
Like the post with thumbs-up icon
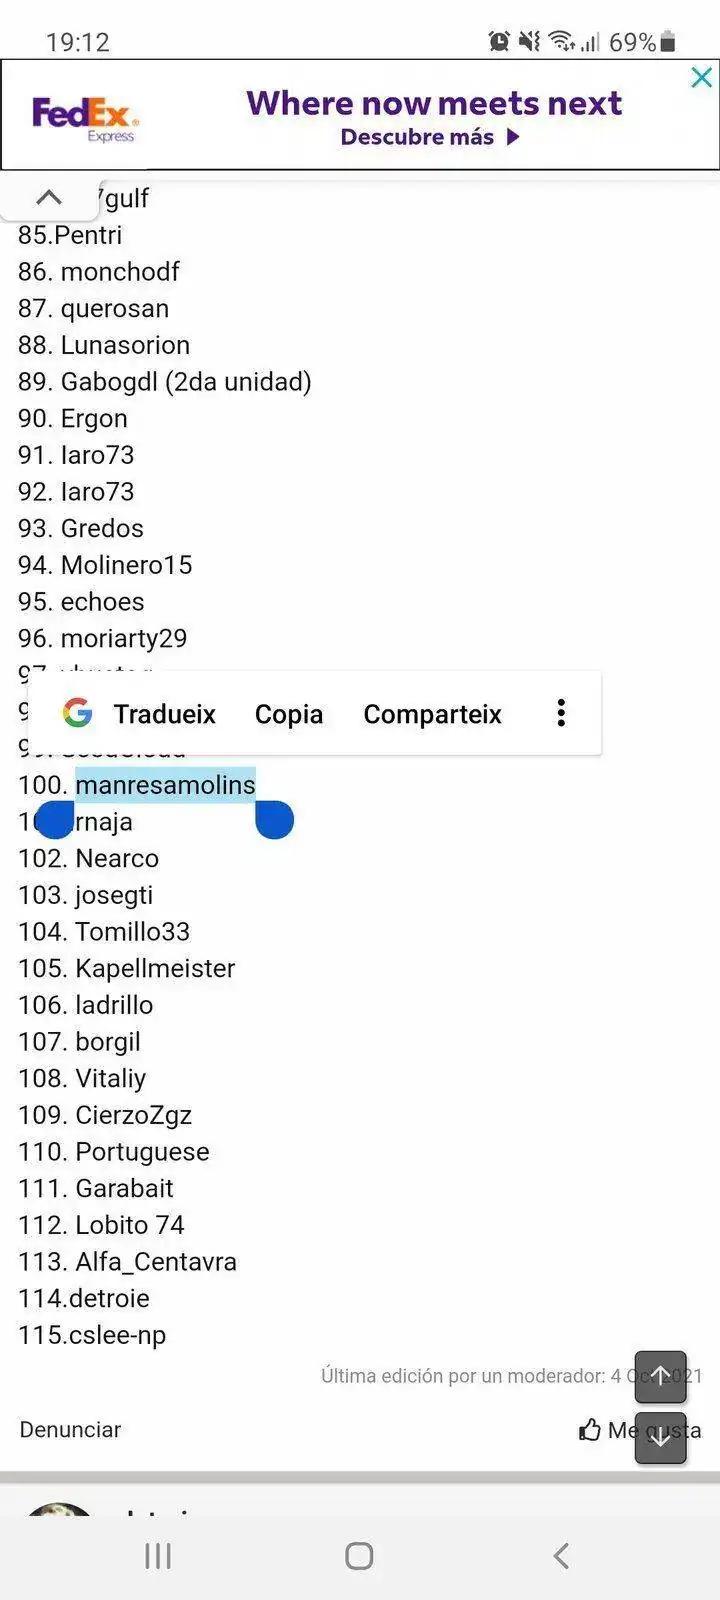pos(591,1430)
